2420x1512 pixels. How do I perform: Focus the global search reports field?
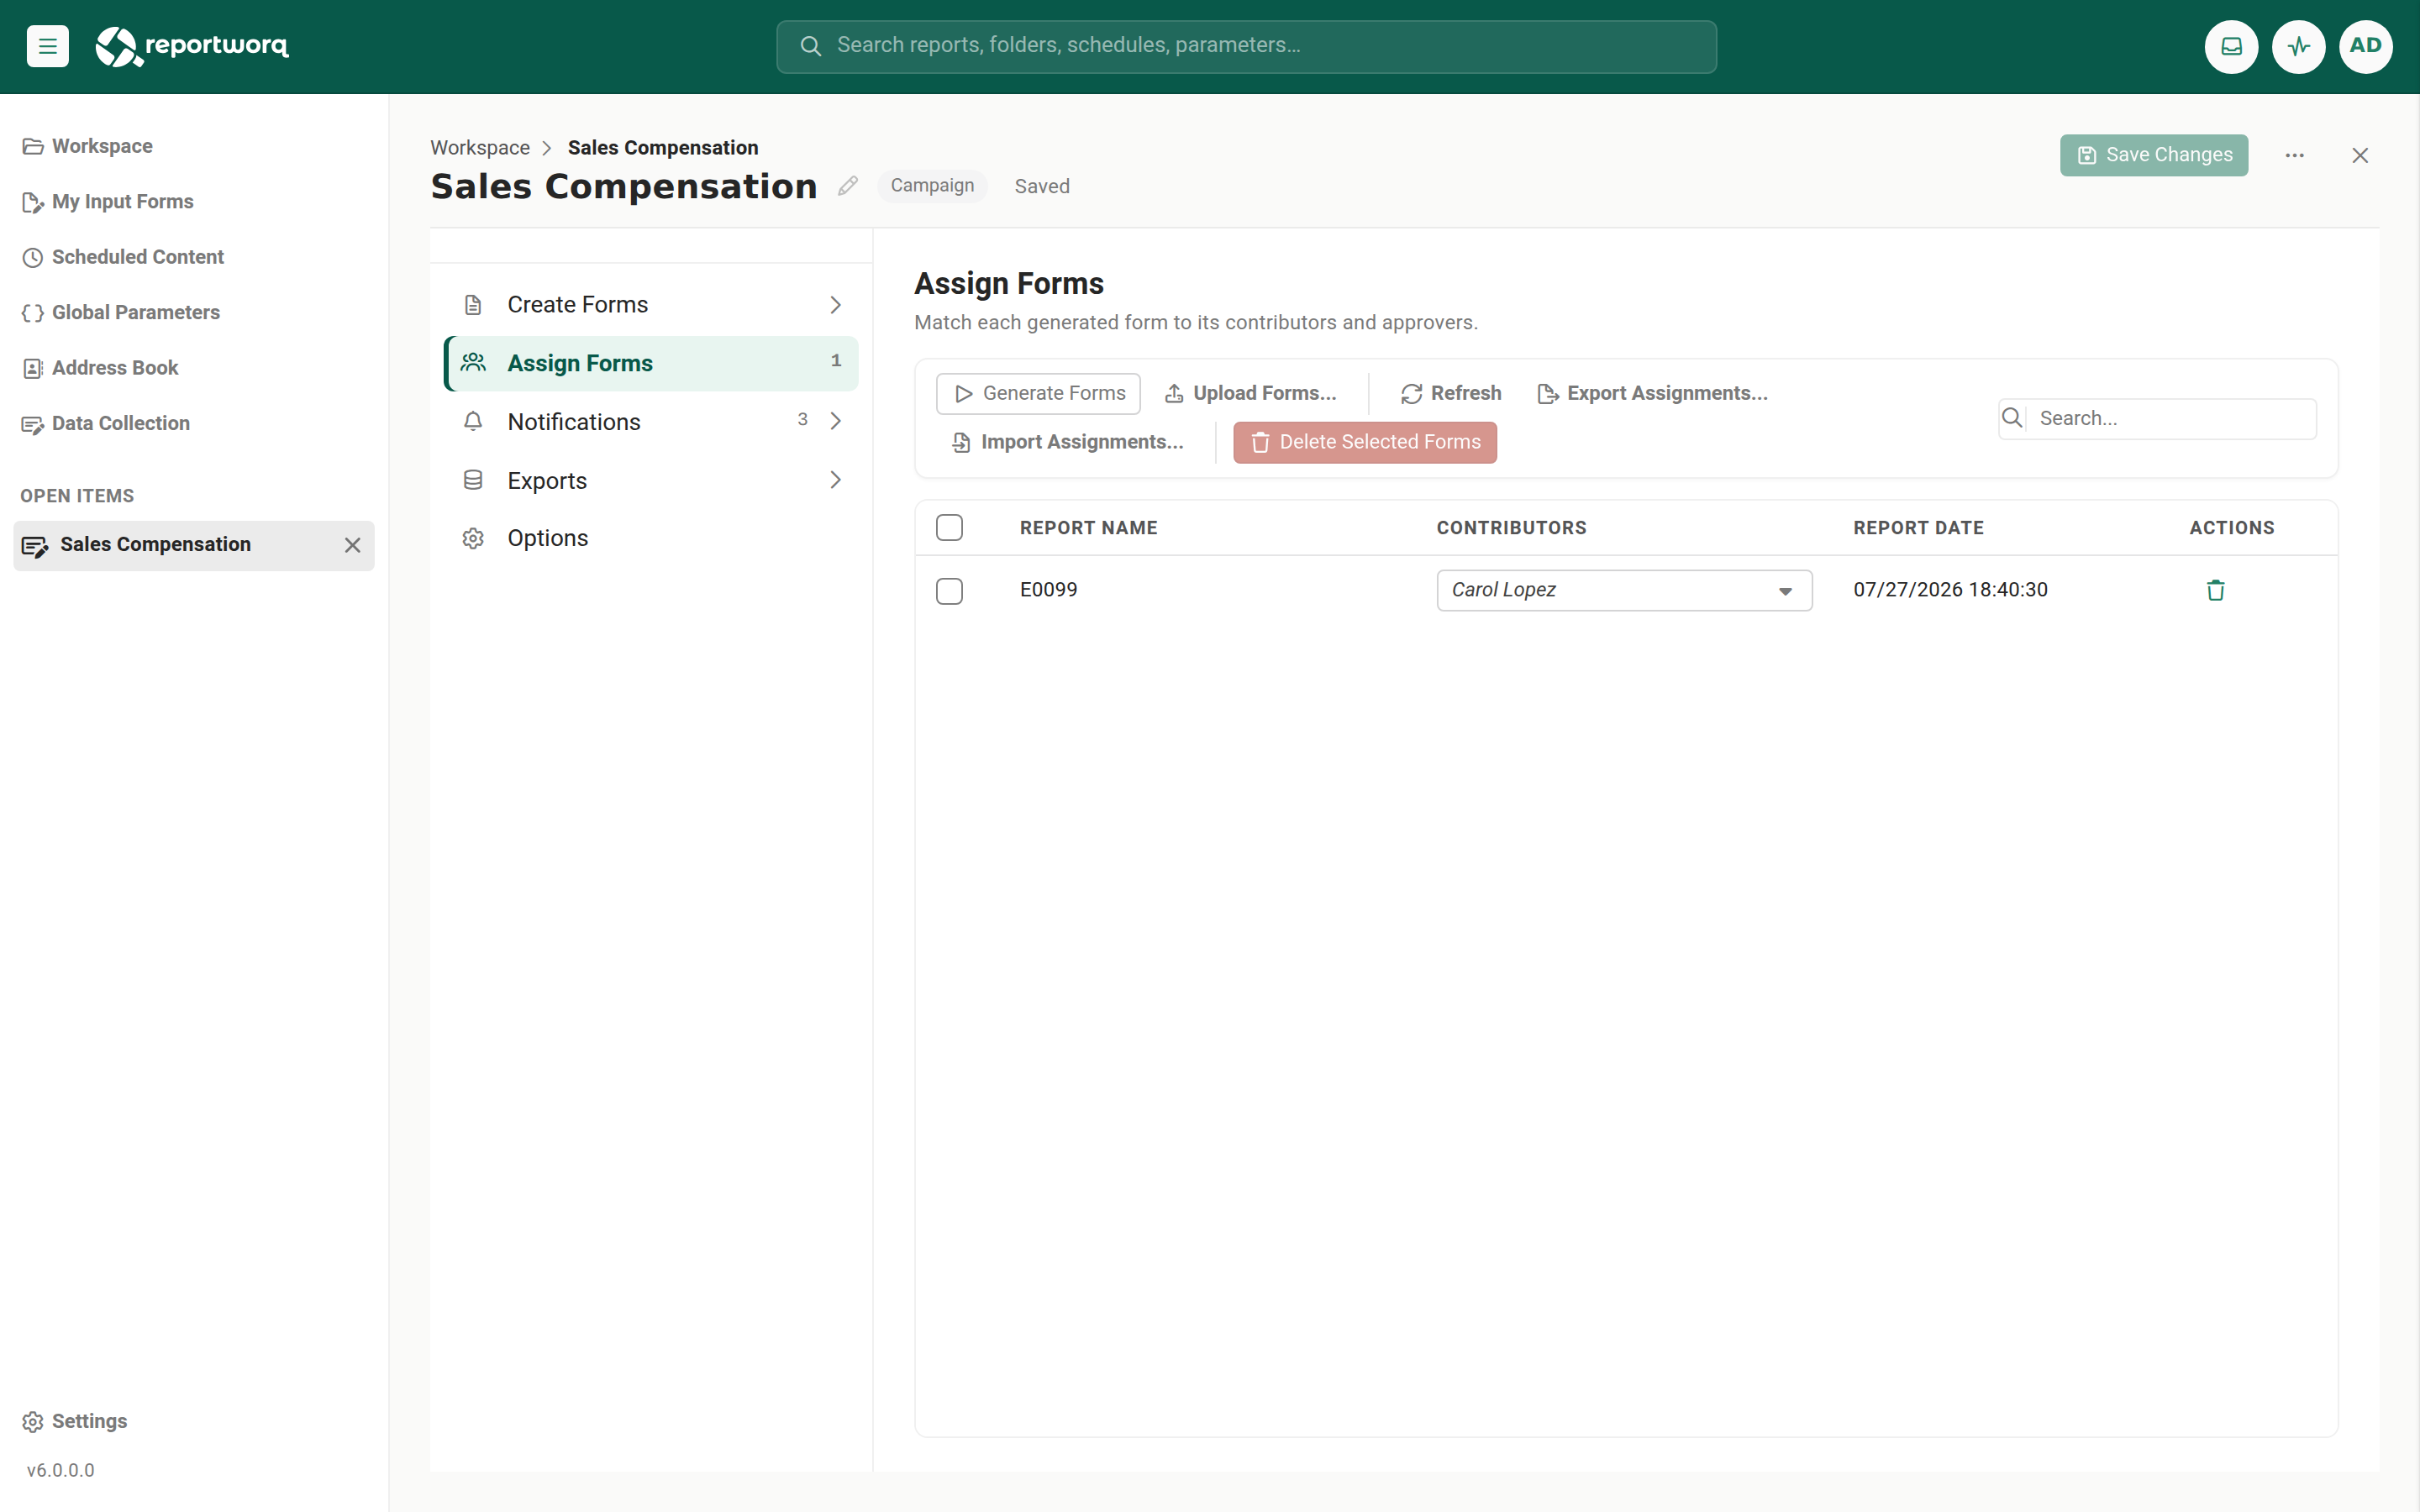(1246, 46)
